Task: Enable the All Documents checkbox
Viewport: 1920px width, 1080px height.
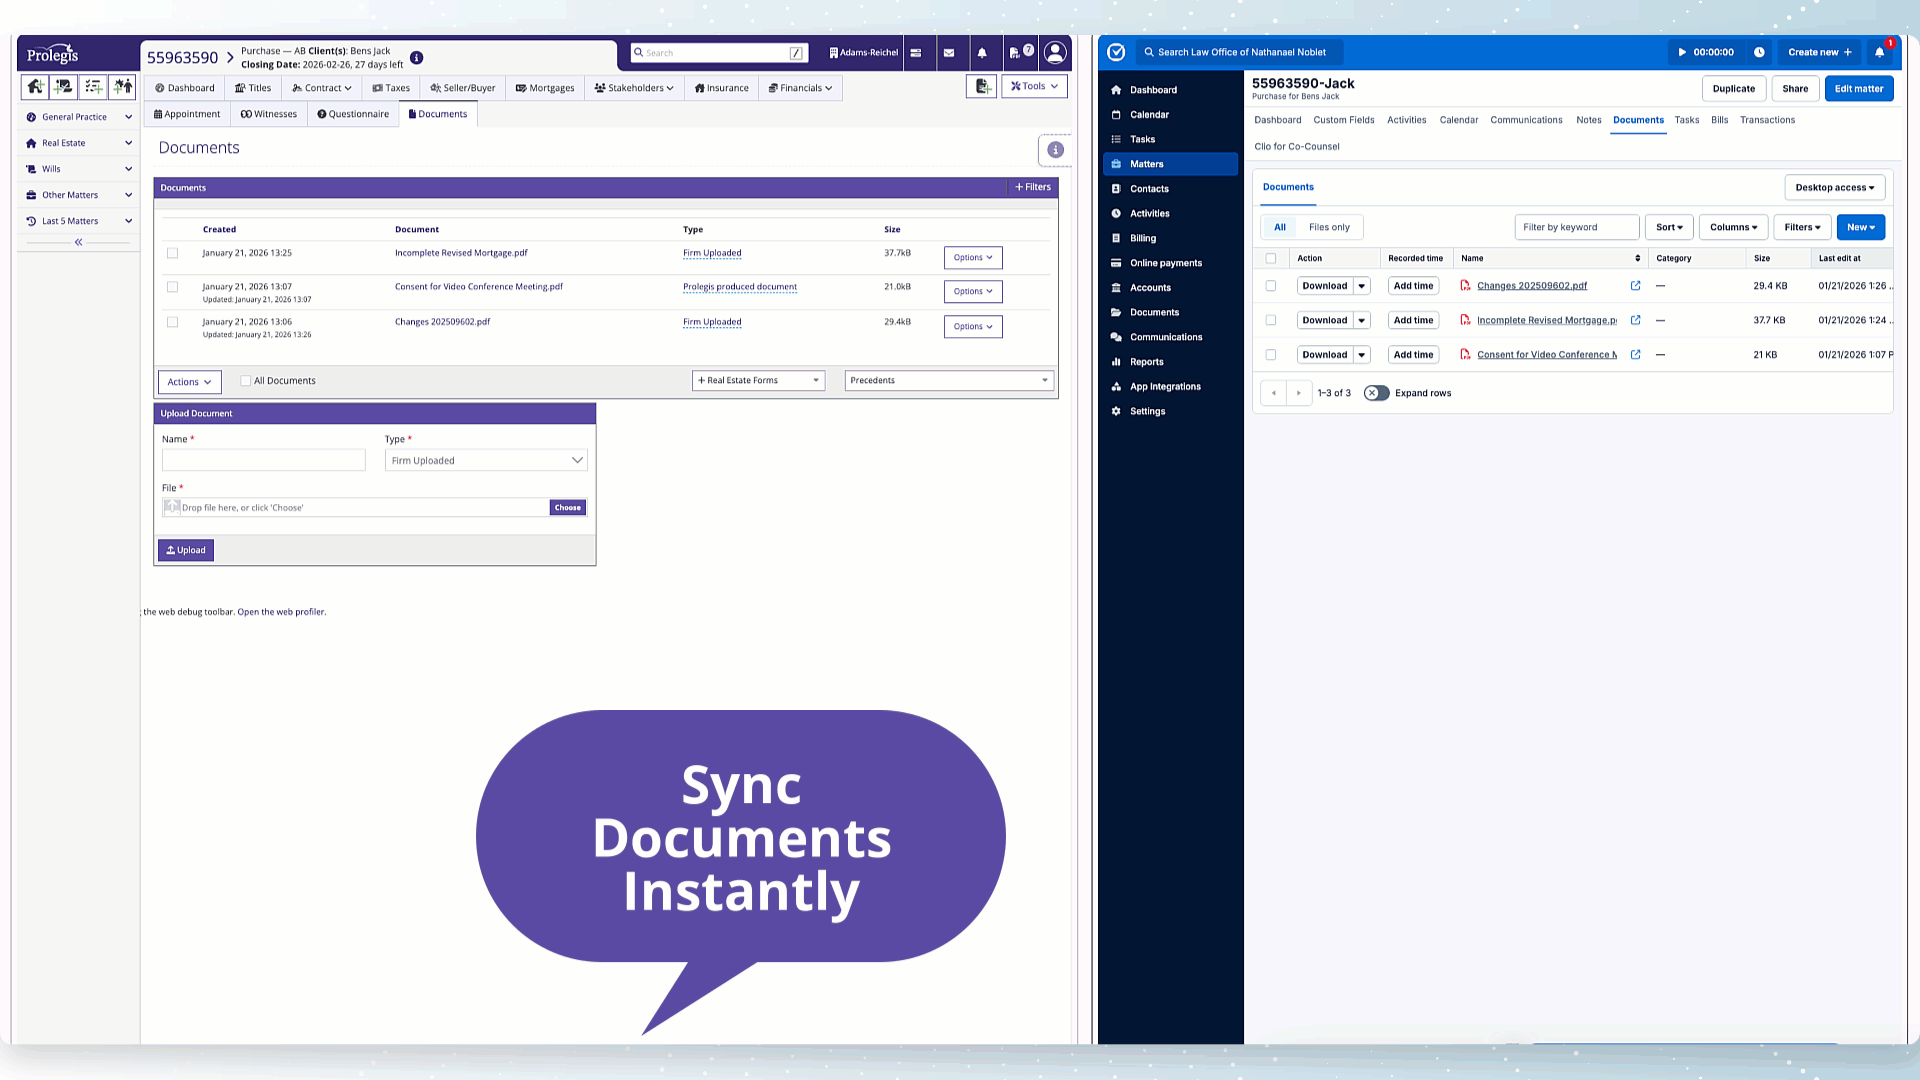Action: click(246, 381)
